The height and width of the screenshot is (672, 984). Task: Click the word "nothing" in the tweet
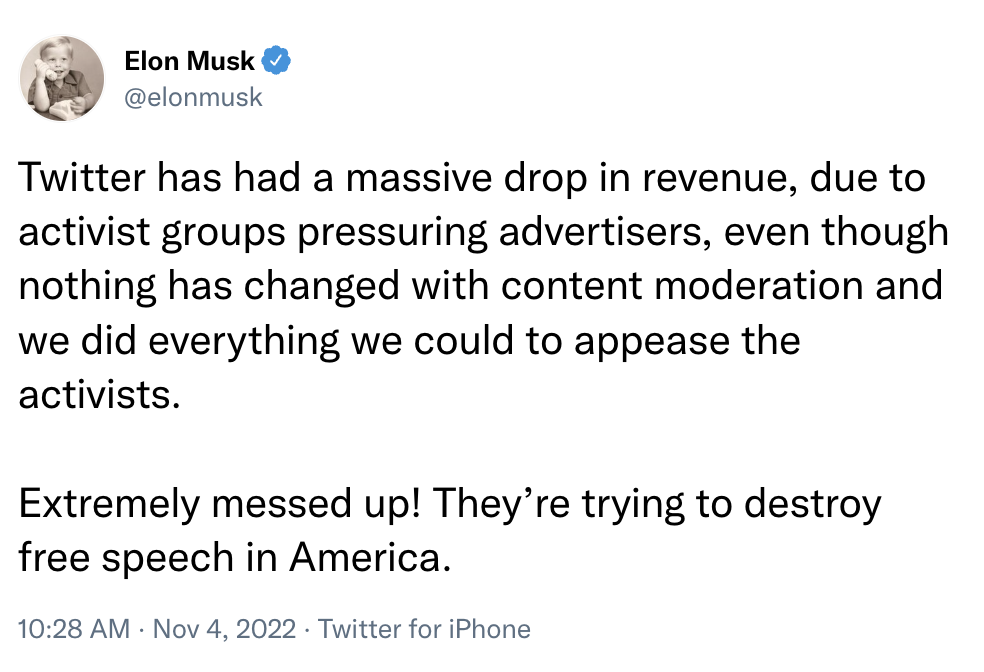(92, 286)
